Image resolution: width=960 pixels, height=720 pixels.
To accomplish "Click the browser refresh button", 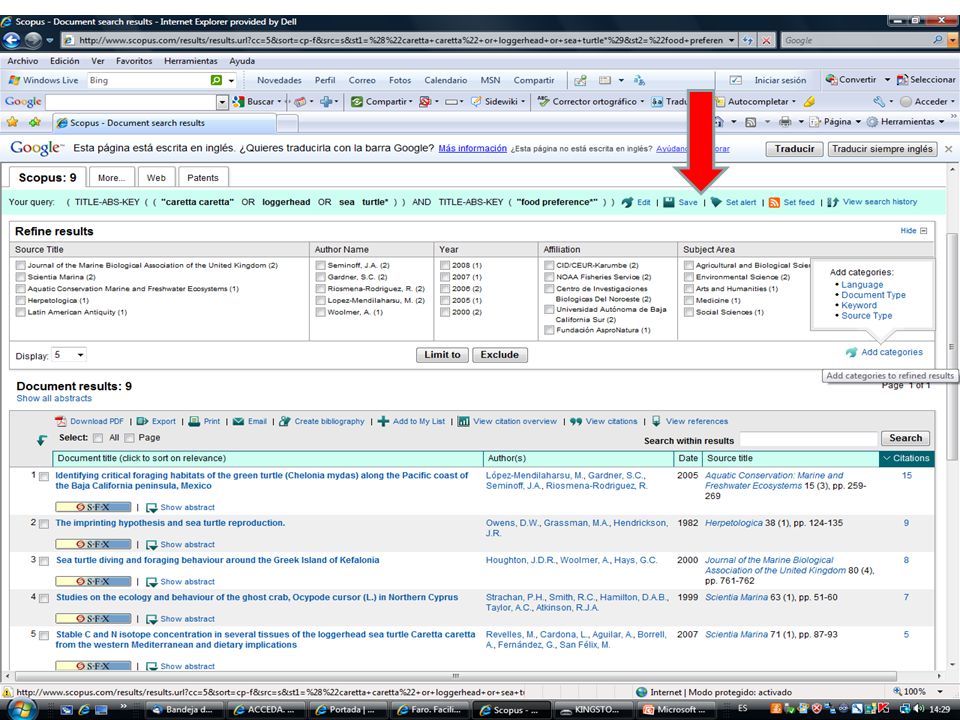I will click(x=748, y=40).
